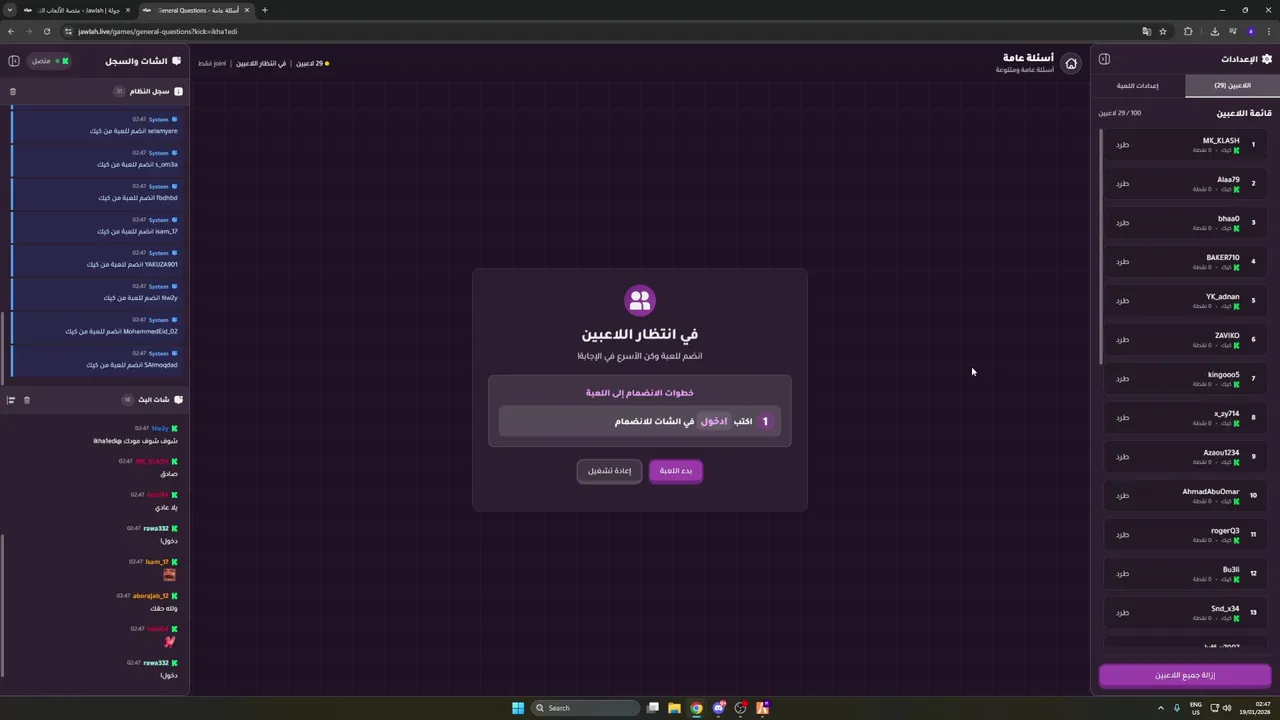This screenshot has width=1280, height=720.
Task: Clear the stream chat with its trash icon
Action: tap(27, 400)
